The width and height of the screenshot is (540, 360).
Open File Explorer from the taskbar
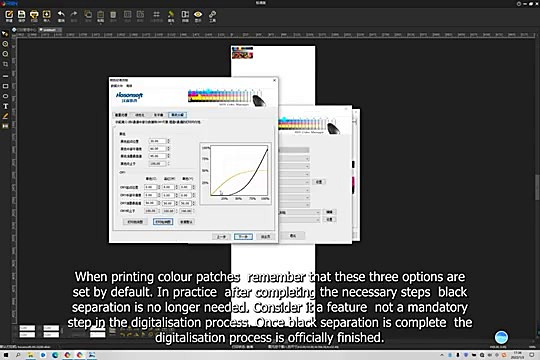31,355
